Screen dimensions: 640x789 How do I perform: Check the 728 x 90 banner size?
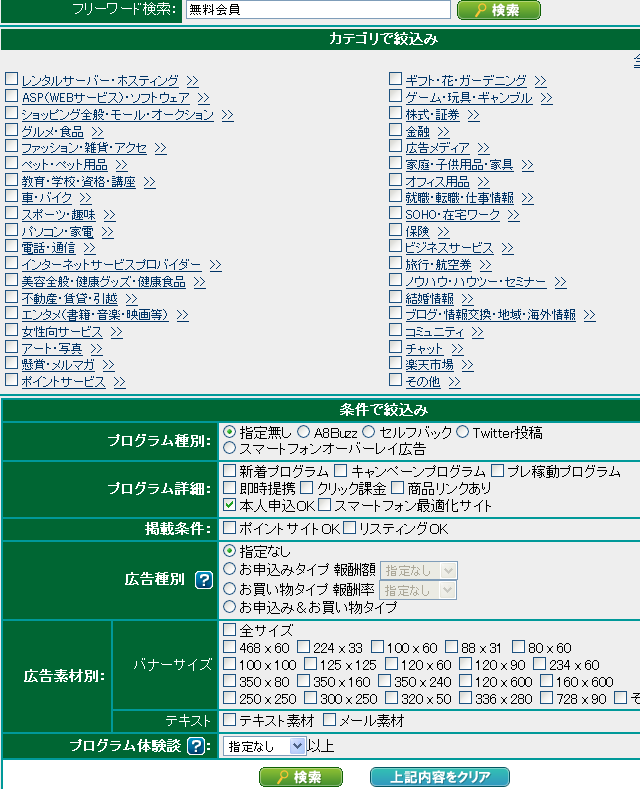point(547,697)
